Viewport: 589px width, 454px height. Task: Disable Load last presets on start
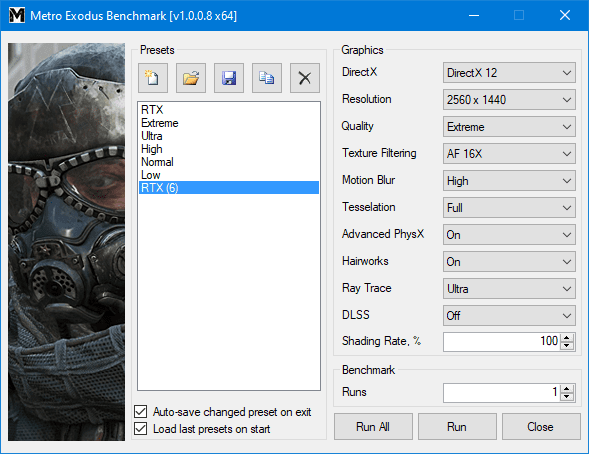140,428
